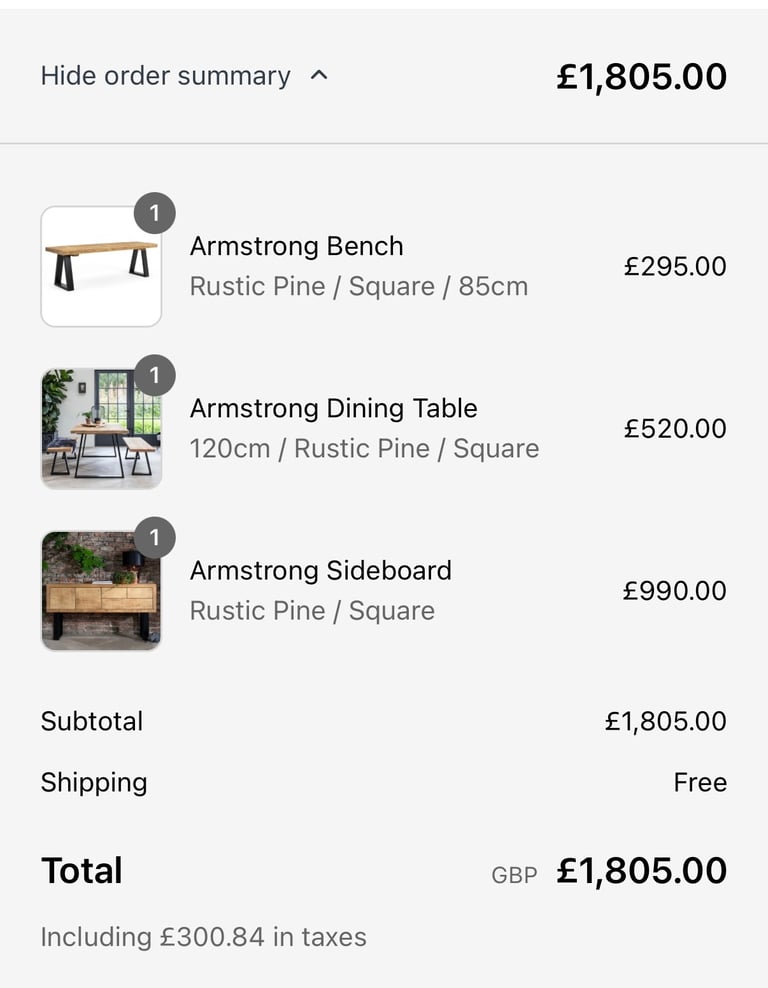Click the Hide order summary text
Image resolution: width=768 pixels, height=988 pixels.
tap(166, 76)
